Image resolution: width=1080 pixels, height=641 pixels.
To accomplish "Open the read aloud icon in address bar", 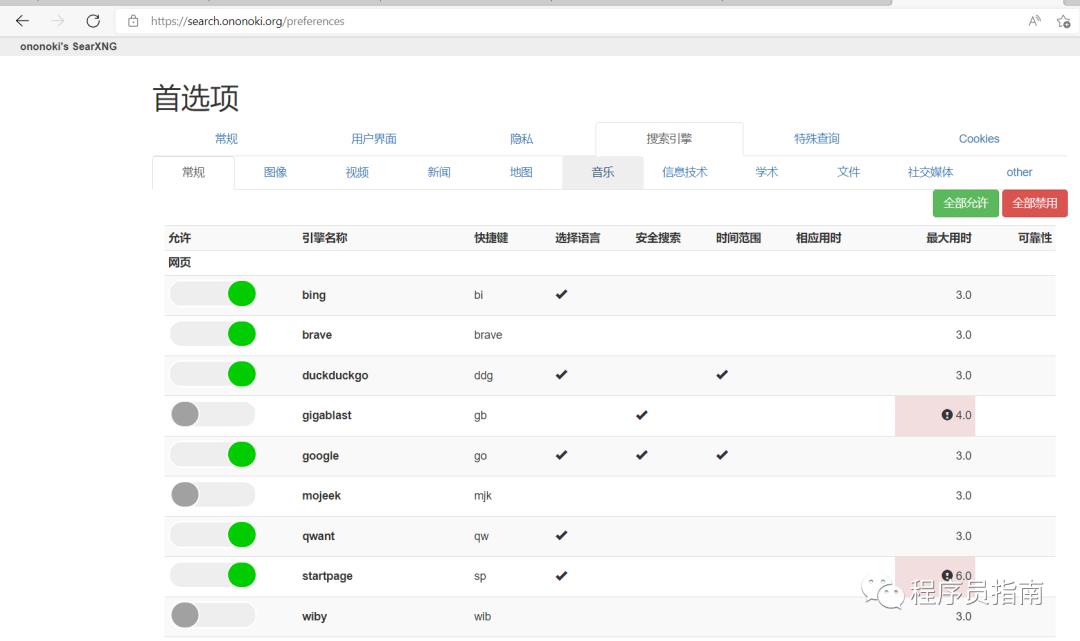I will pos(1035,21).
